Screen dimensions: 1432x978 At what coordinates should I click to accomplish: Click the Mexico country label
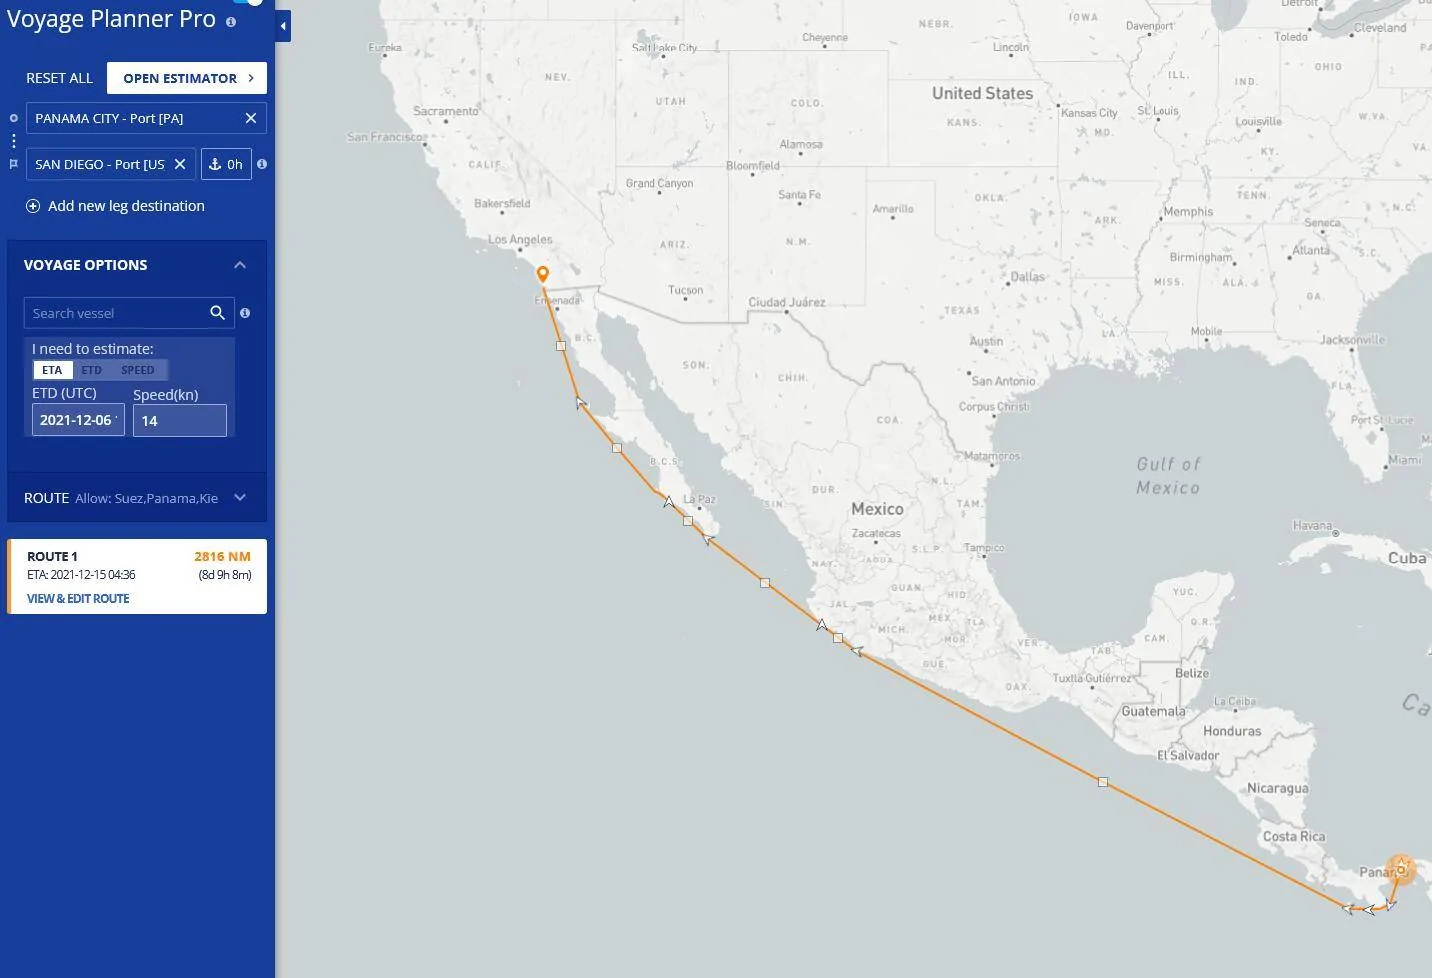(877, 509)
